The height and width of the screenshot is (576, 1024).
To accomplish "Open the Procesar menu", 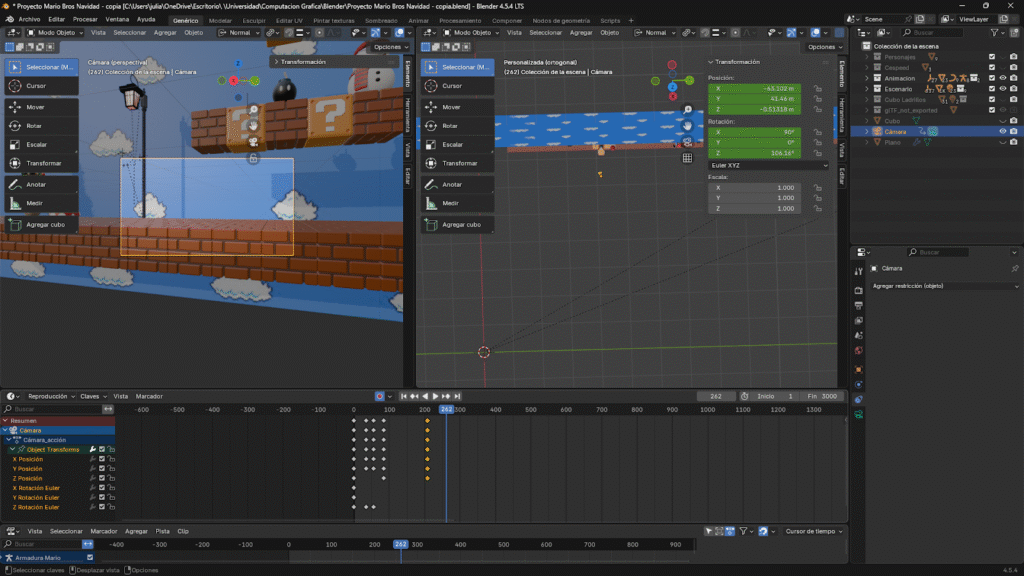I will (85, 19).
